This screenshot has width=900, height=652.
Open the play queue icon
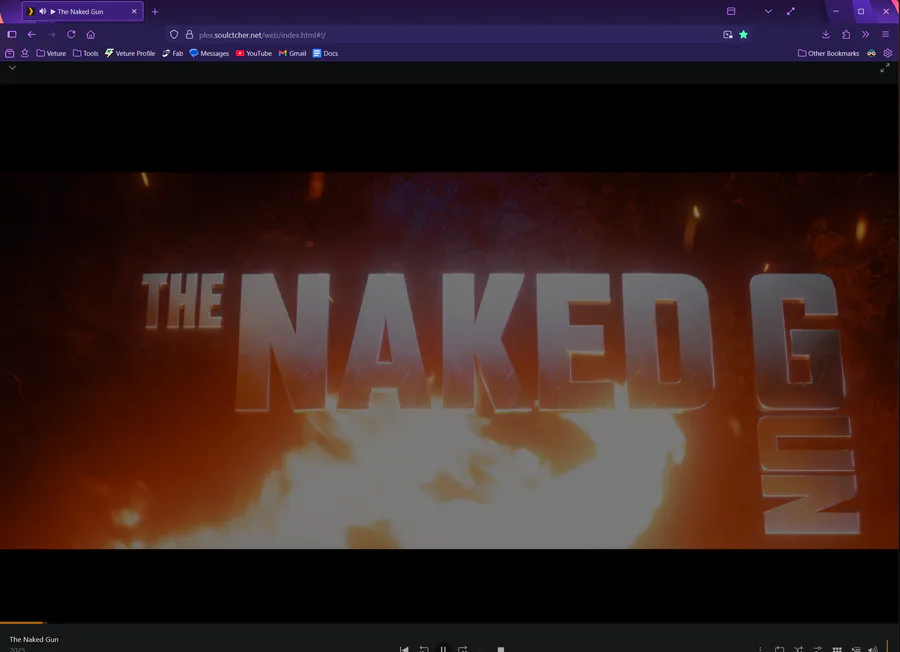point(856,649)
